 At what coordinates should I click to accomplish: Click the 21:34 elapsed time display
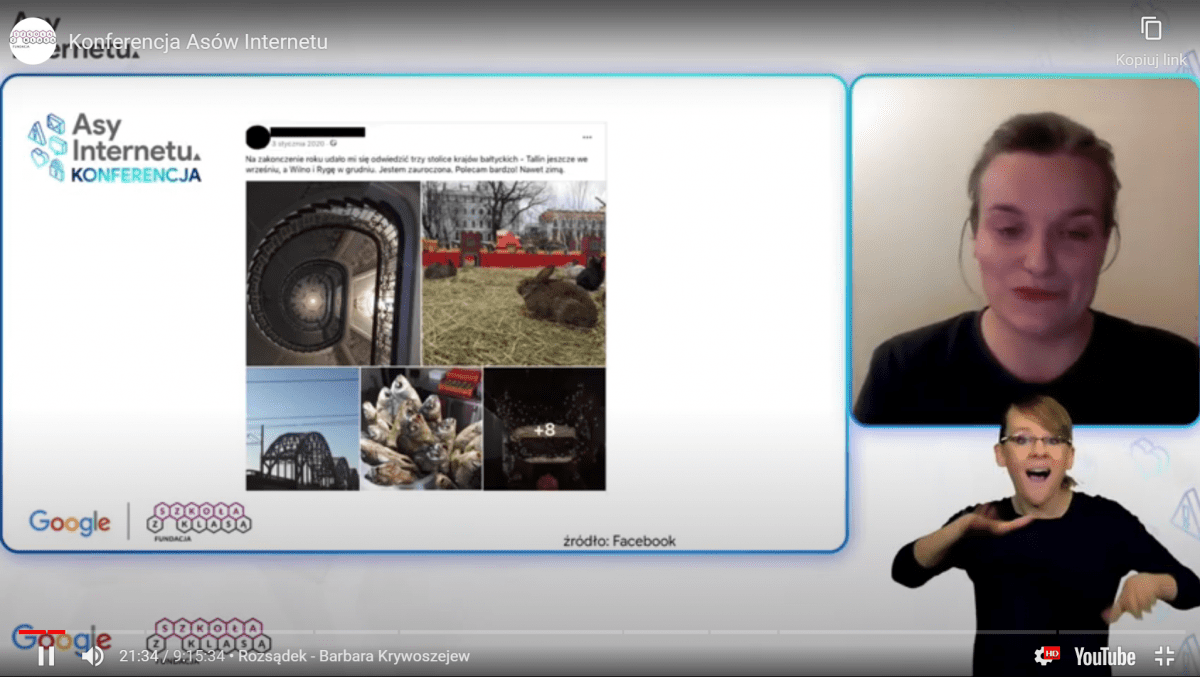[x=140, y=656]
